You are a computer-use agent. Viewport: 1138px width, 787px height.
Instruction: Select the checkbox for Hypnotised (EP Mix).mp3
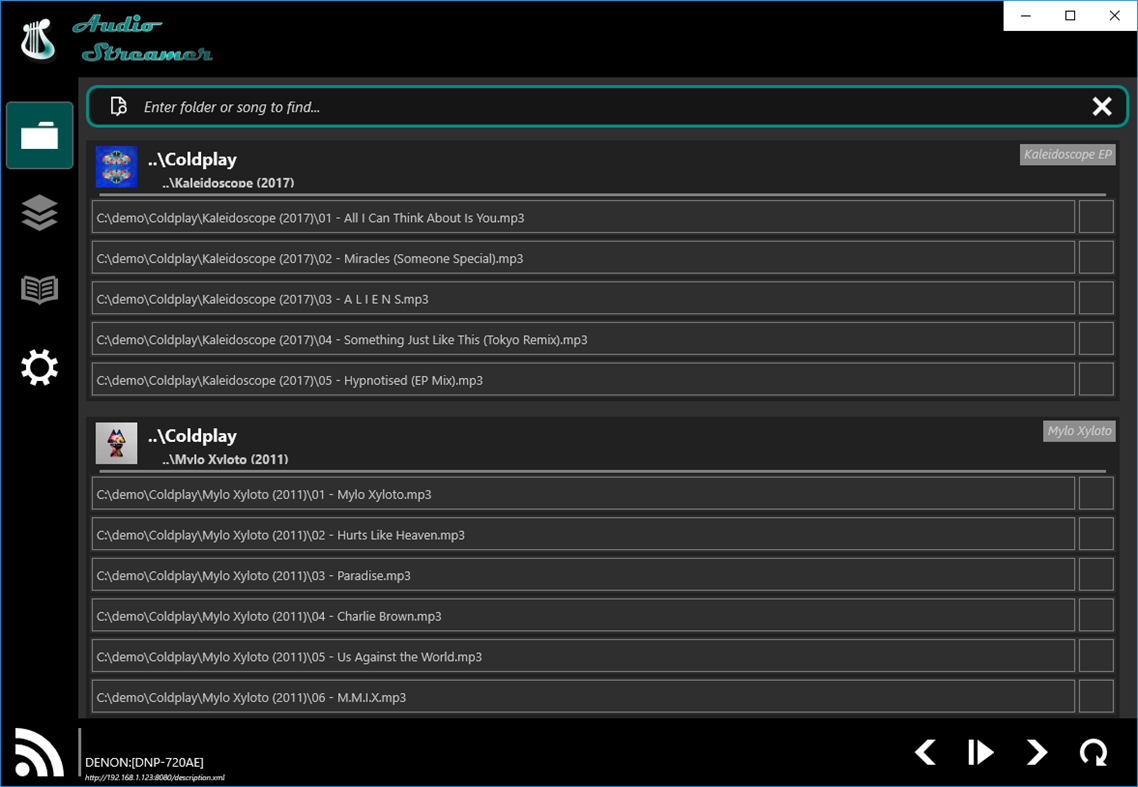coord(1096,379)
